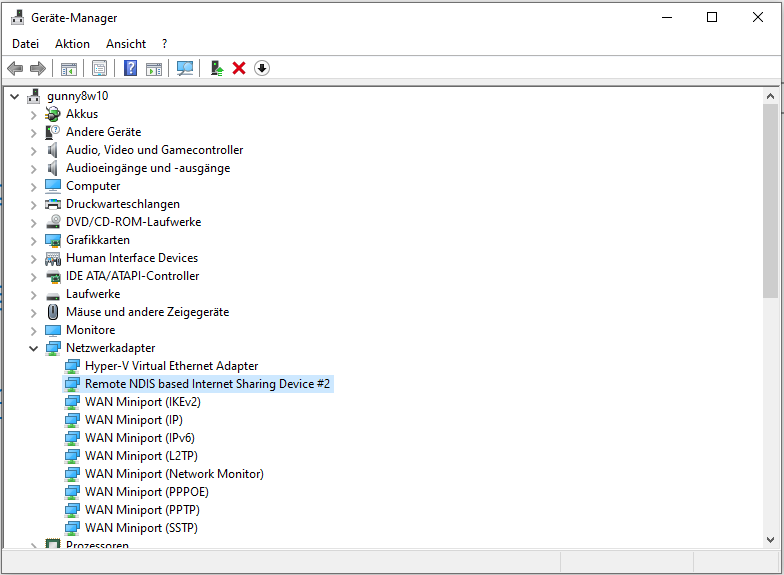This screenshot has width=784, height=575.
Task: Minimize the Geräte-Manager window
Action: [x=667, y=18]
